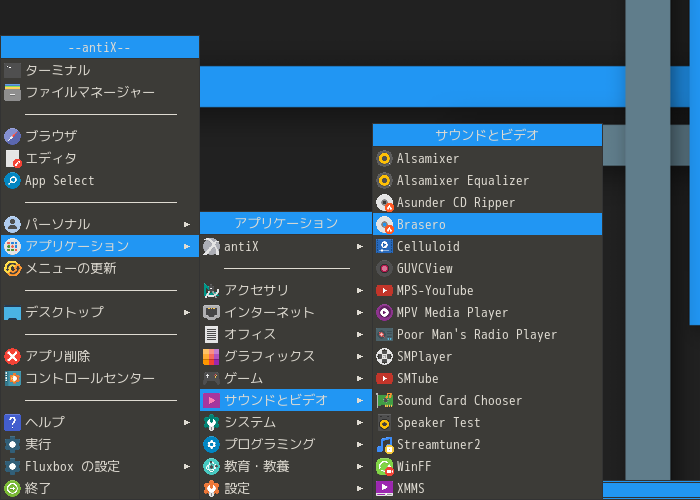Click the Asunder CD Ripper disc icon
Screen dimensions: 700x500
[x=384, y=202]
